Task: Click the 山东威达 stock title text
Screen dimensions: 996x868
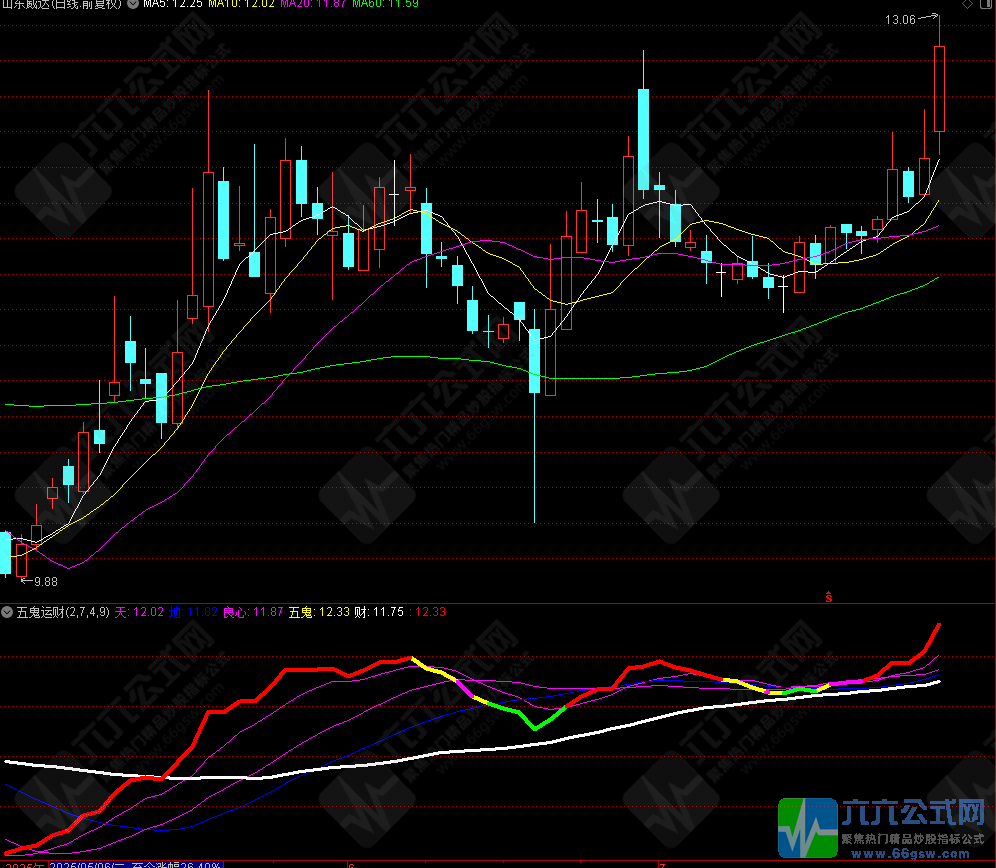Action: [62, 4]
